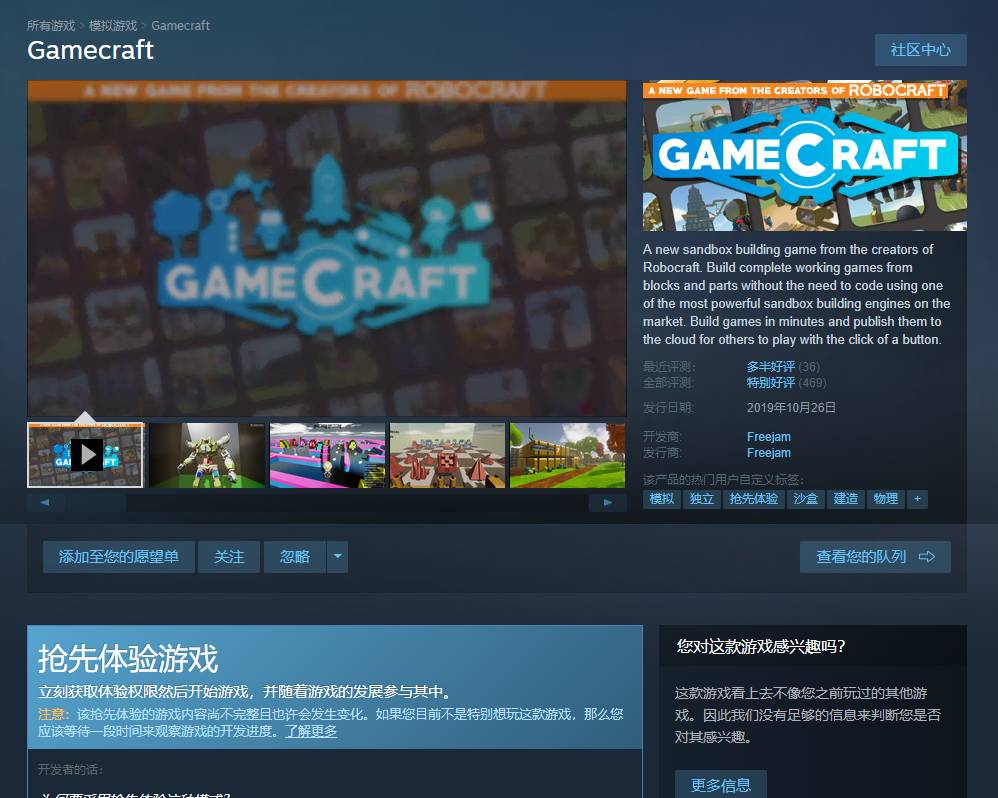This screenshot has height=798, width=998.
Task: Open recent reviews 多半好评 link
Action: point(770,367)
